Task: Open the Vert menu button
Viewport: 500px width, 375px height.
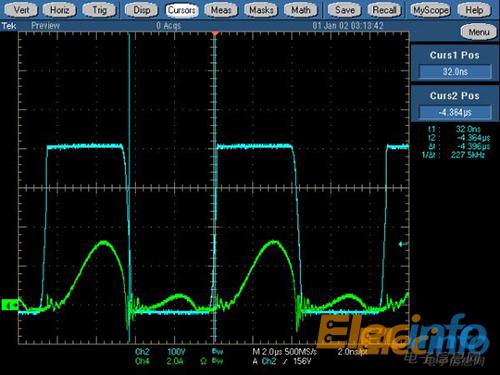Action: click(21, 10)
